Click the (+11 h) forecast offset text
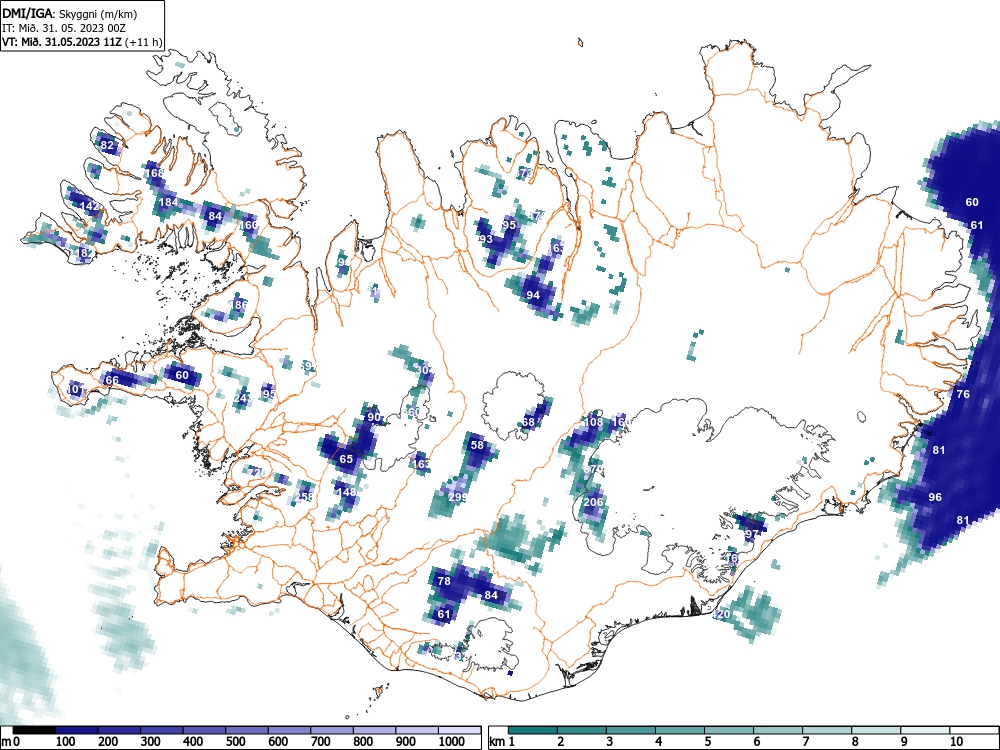 coord(144,42)
